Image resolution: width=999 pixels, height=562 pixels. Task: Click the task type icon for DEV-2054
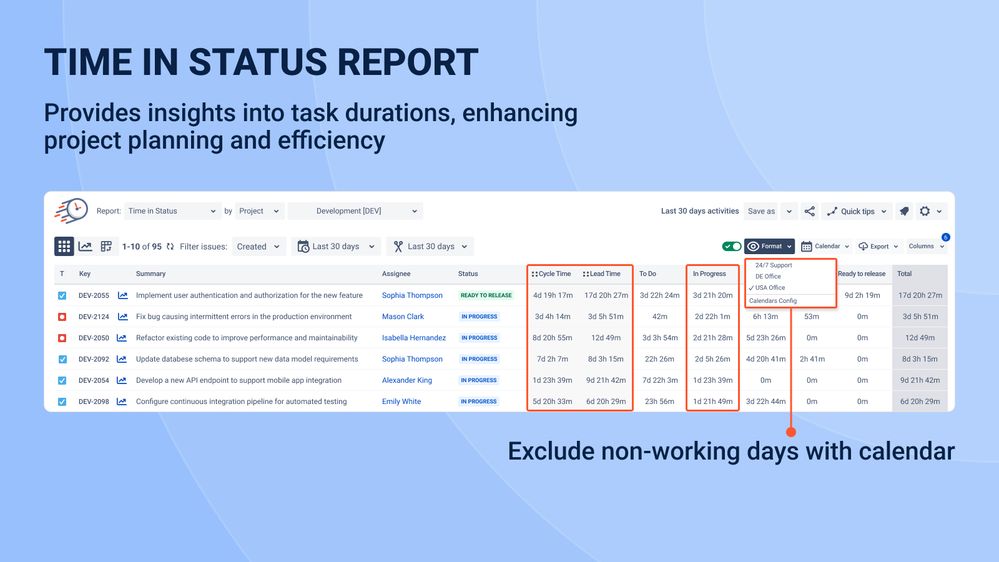coord(62,380)
